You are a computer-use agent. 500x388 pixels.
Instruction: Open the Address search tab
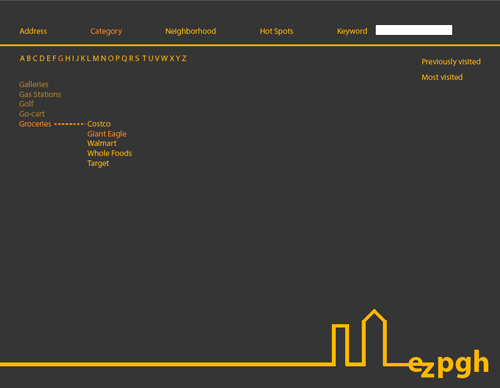pyautogui.click(x=33, y=31)
